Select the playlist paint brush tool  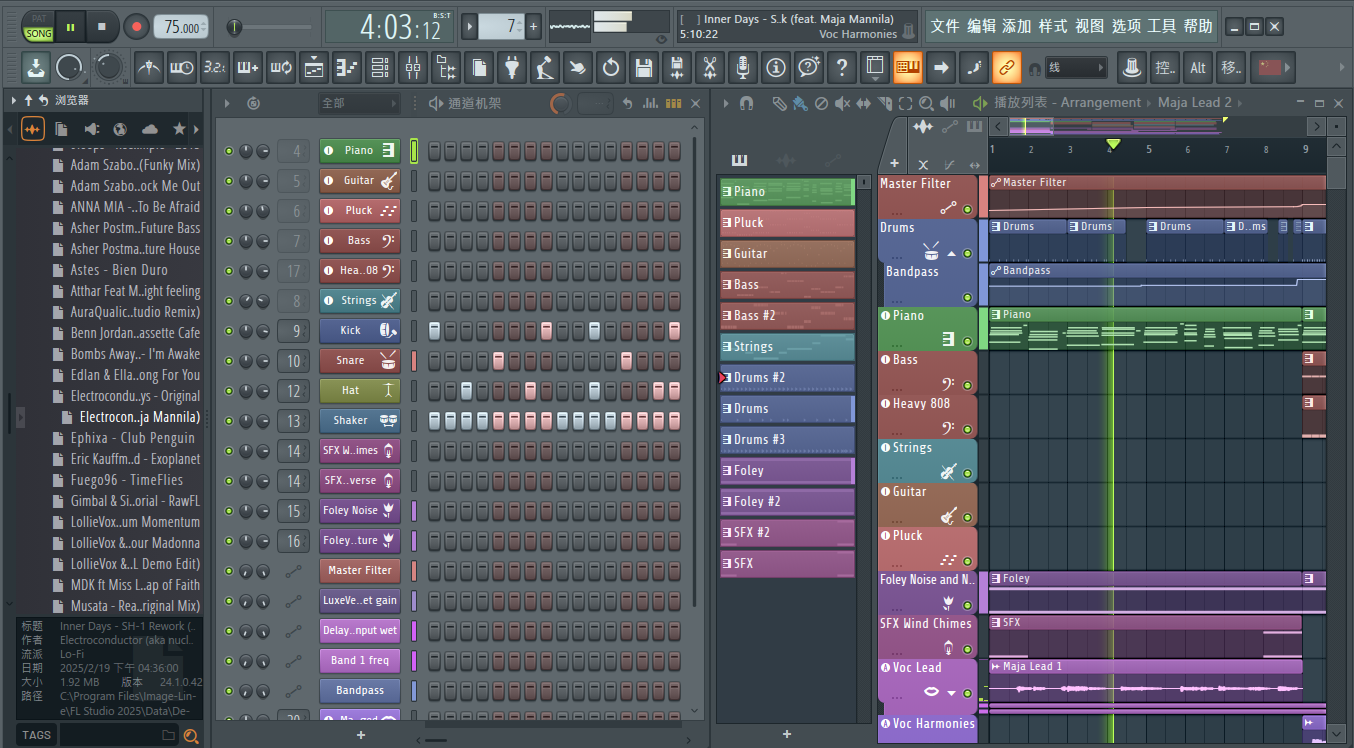(799, 103)
